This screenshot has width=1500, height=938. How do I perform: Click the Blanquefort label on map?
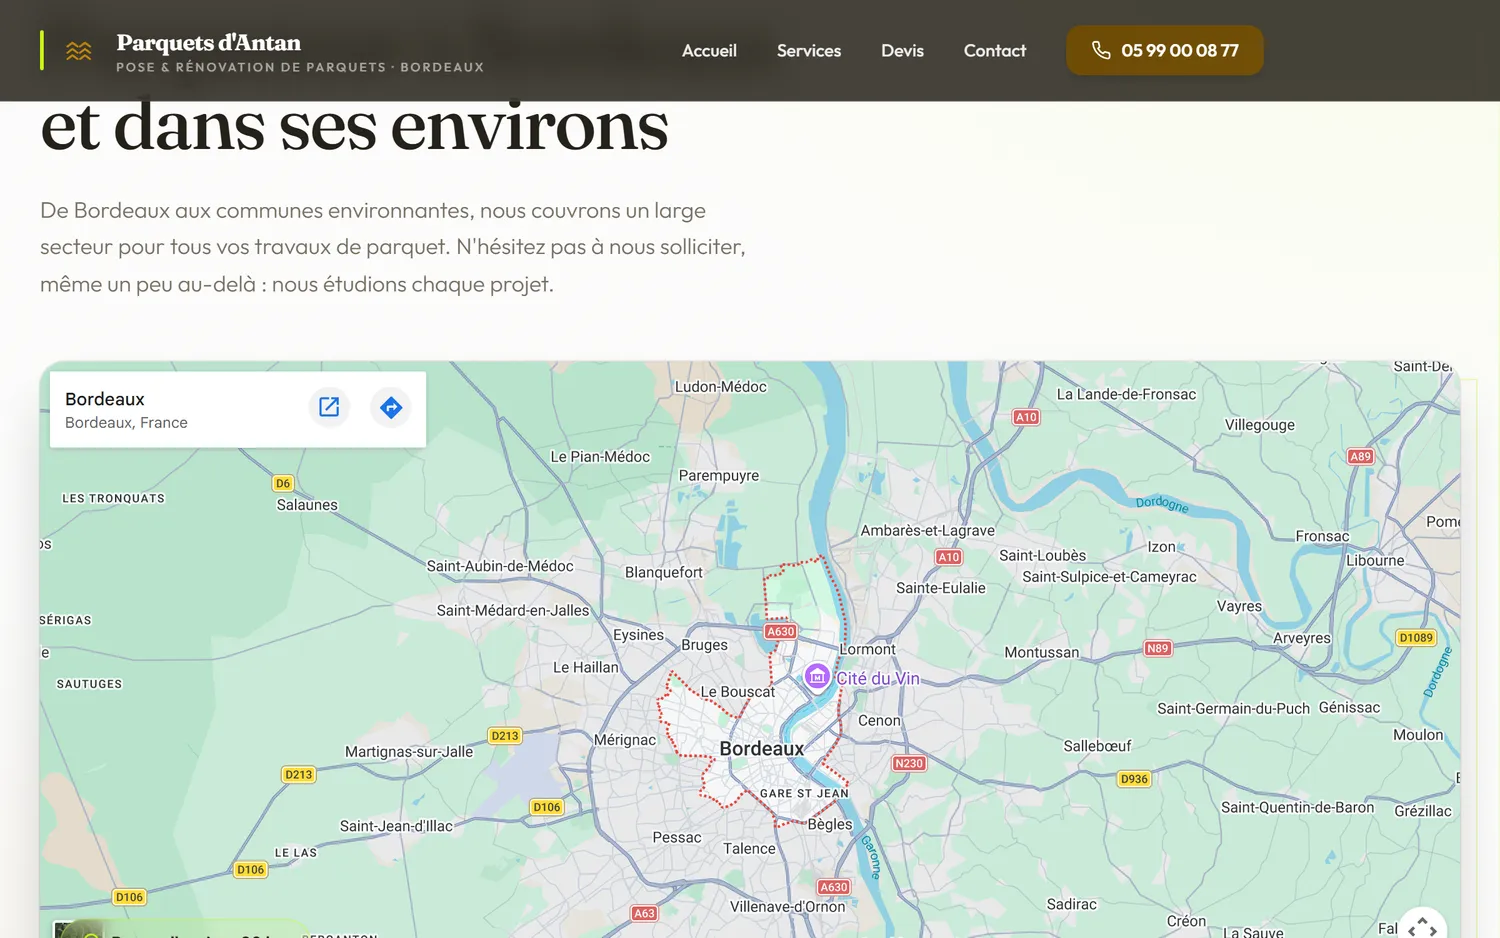664,573
